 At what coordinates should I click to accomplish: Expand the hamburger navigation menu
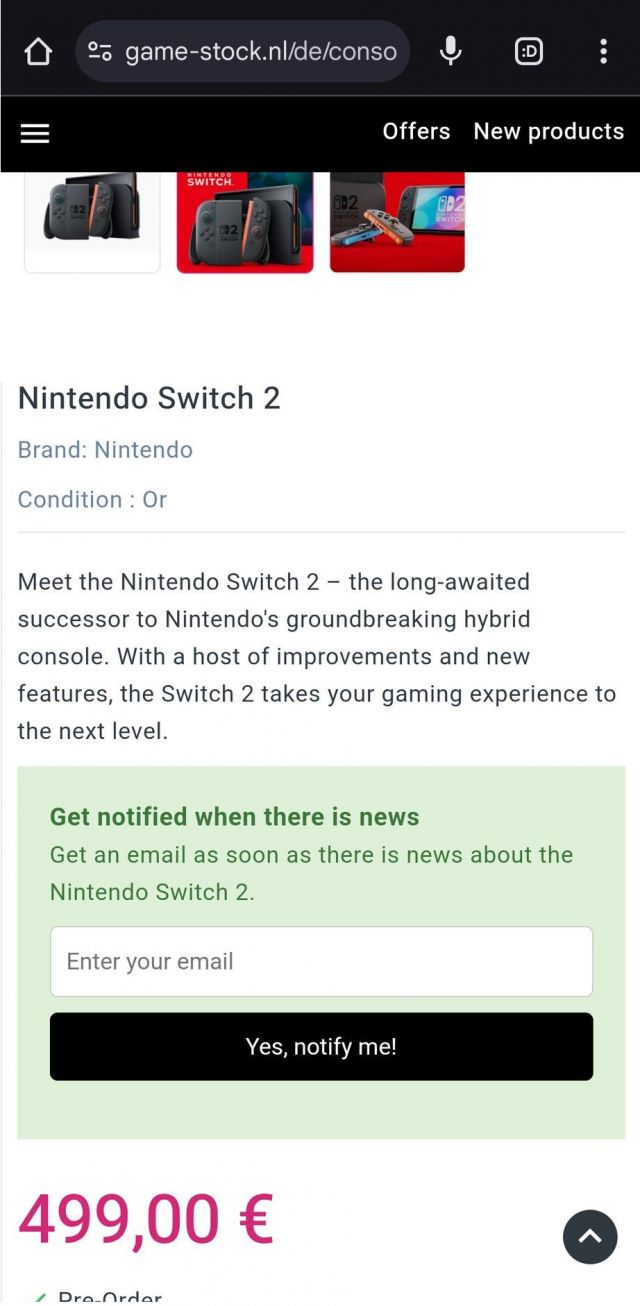pyautogui.click(x=35, y=133)
